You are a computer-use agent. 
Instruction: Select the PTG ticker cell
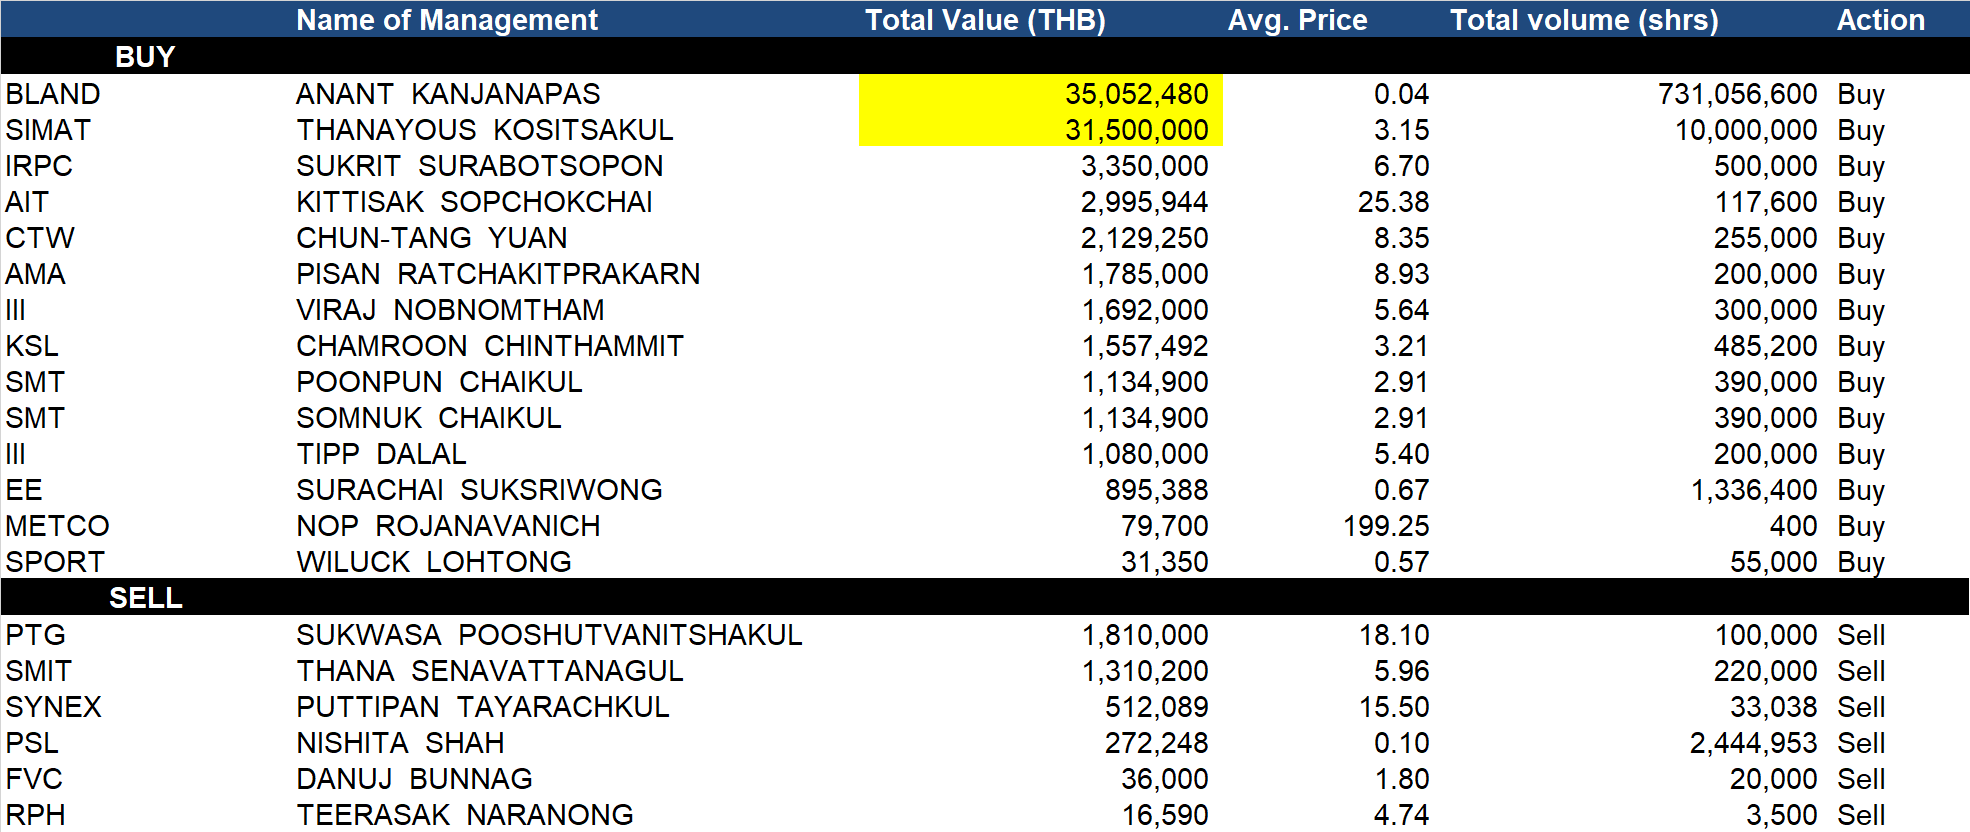click(x=35, y=635)
